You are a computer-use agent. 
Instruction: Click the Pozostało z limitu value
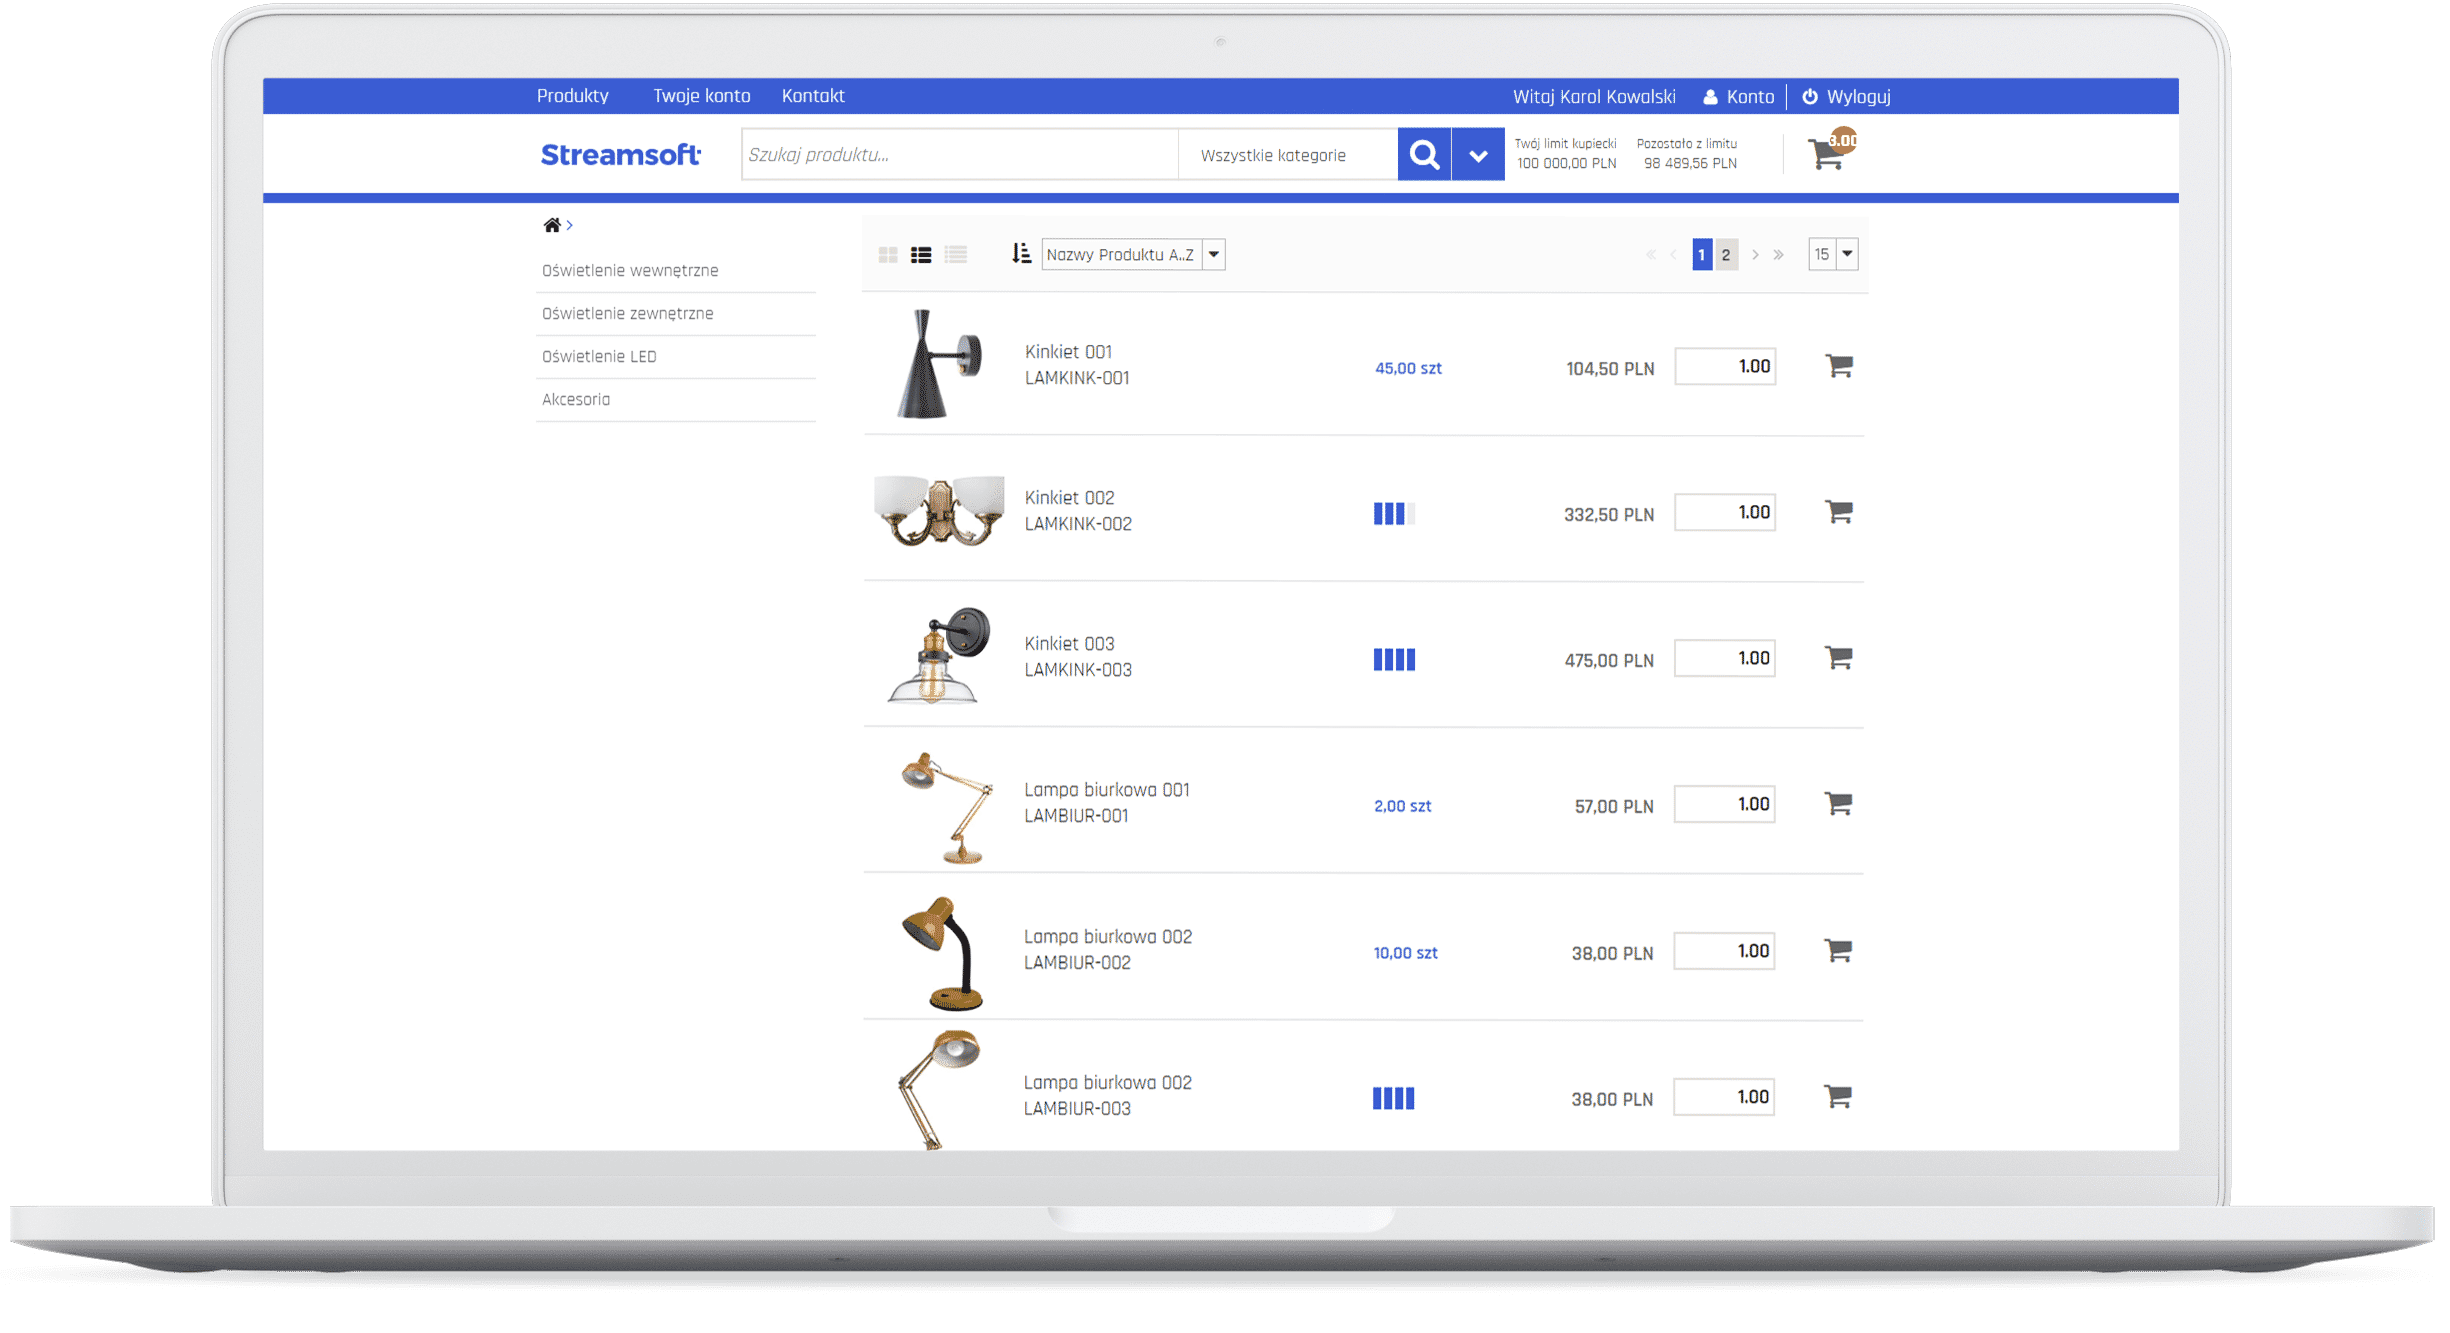1690,164
